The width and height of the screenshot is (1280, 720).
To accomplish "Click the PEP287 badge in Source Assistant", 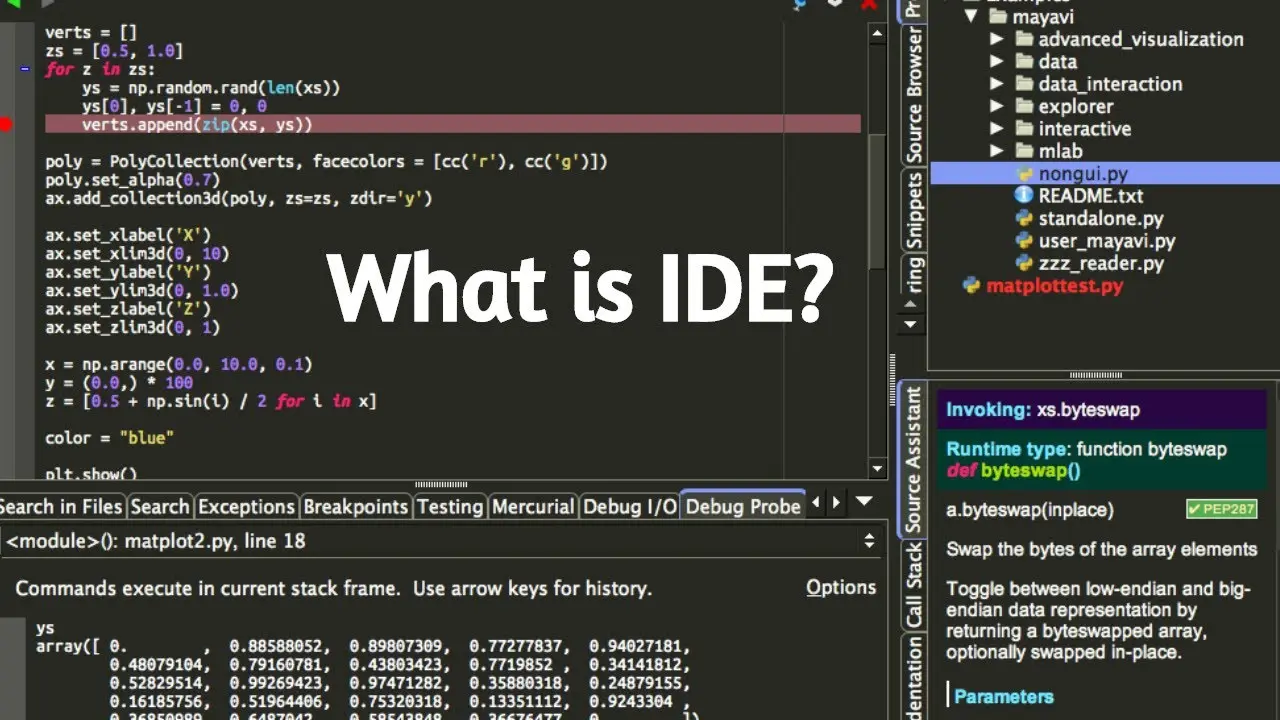I will tap(1221, 509).
